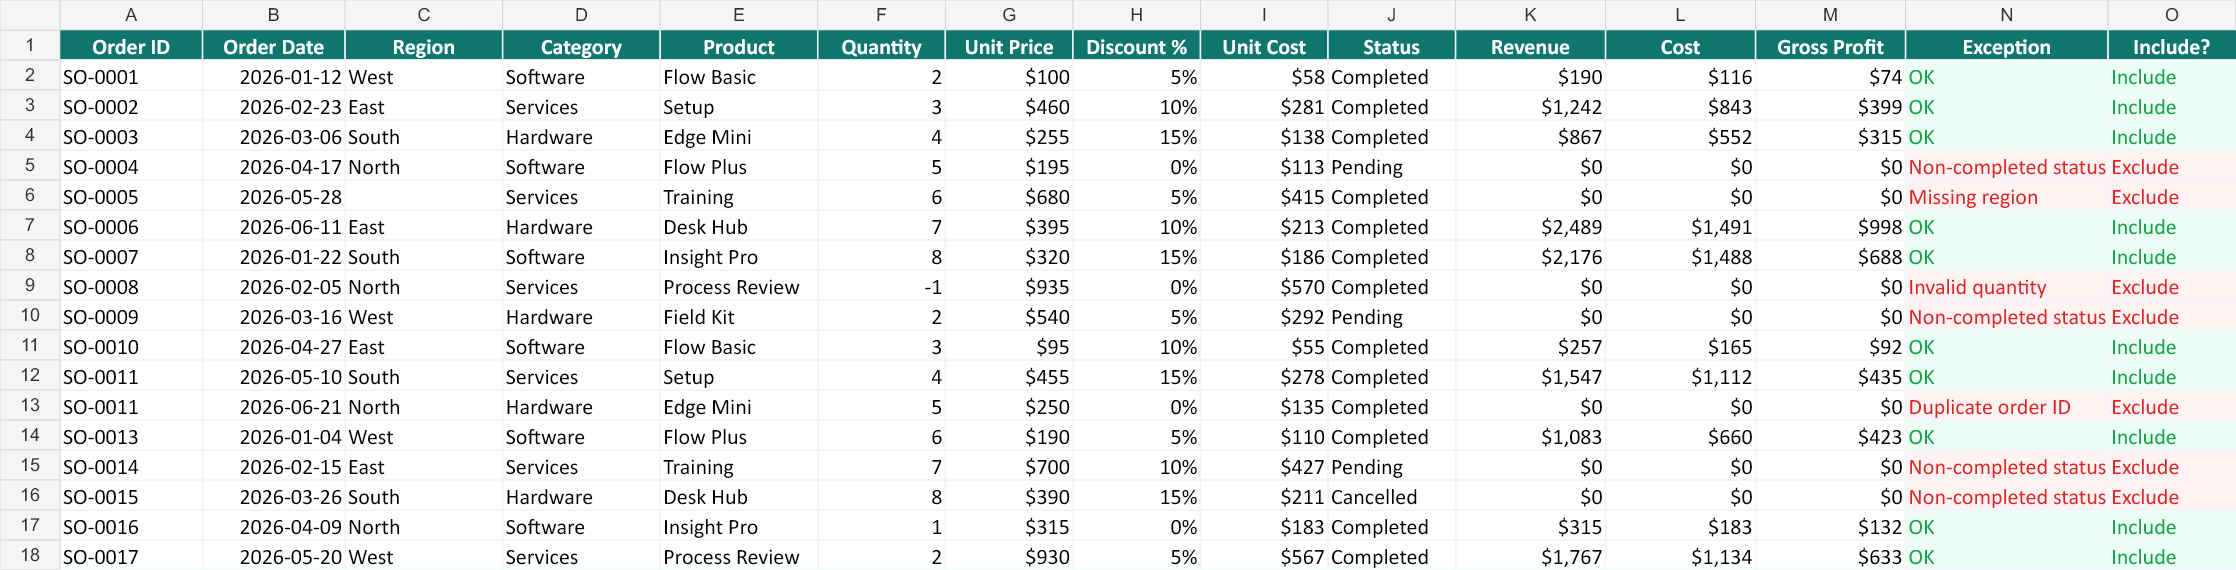Select the quantity cell showing -1

pos(881,286)
